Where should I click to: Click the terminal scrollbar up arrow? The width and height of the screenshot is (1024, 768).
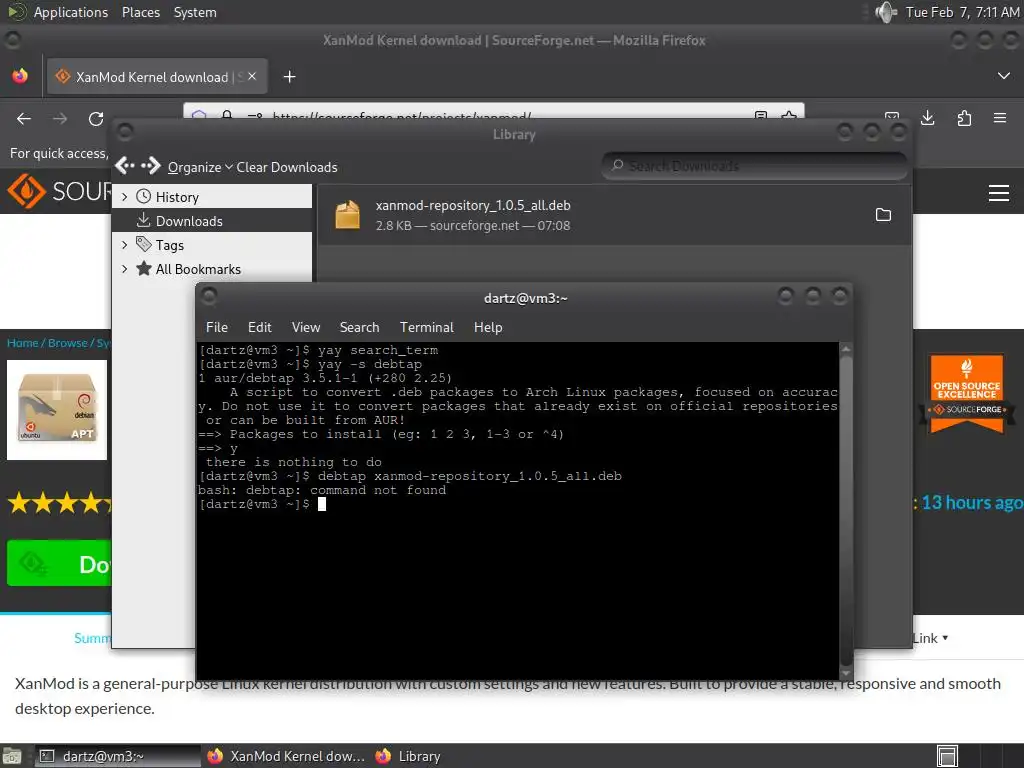coord(846,349)
